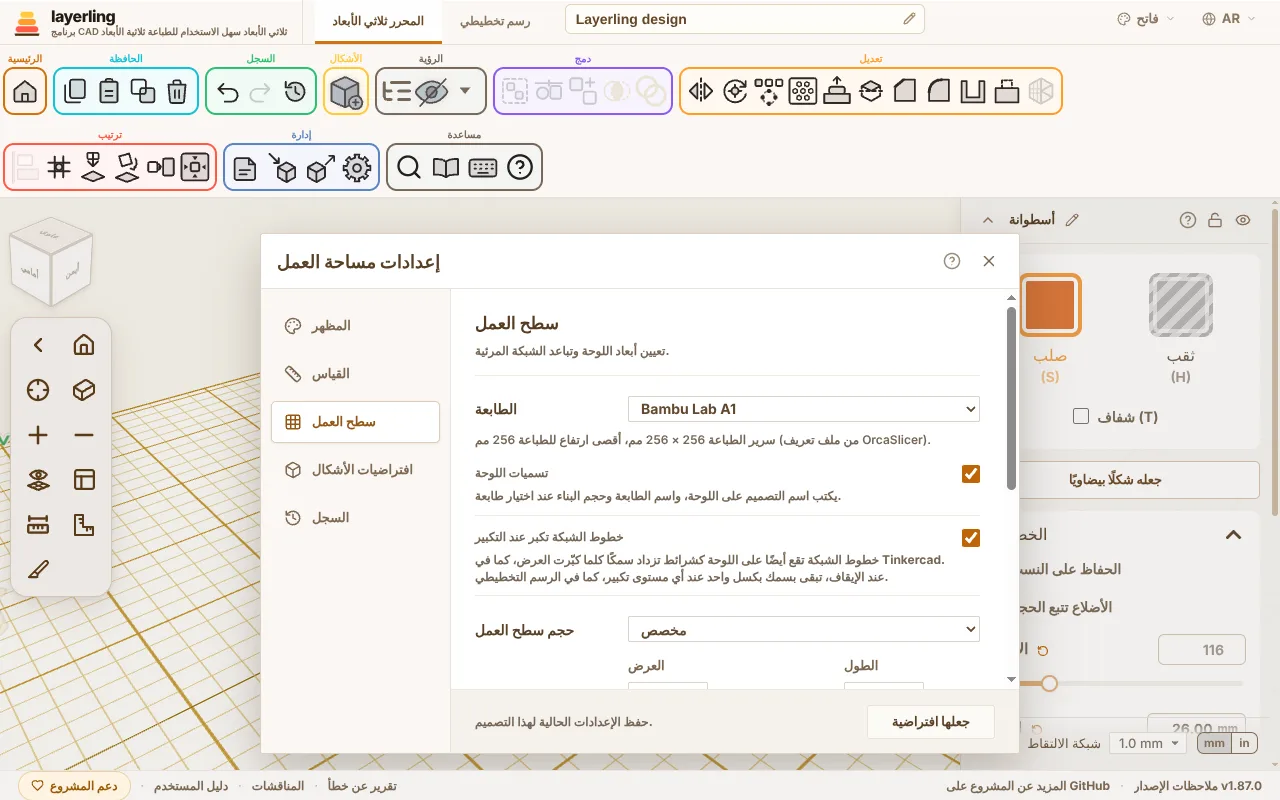The image size is (1280, 800).
Task: Click the plus zoom-in icon in viewport panel
Action: click(38, 435)
